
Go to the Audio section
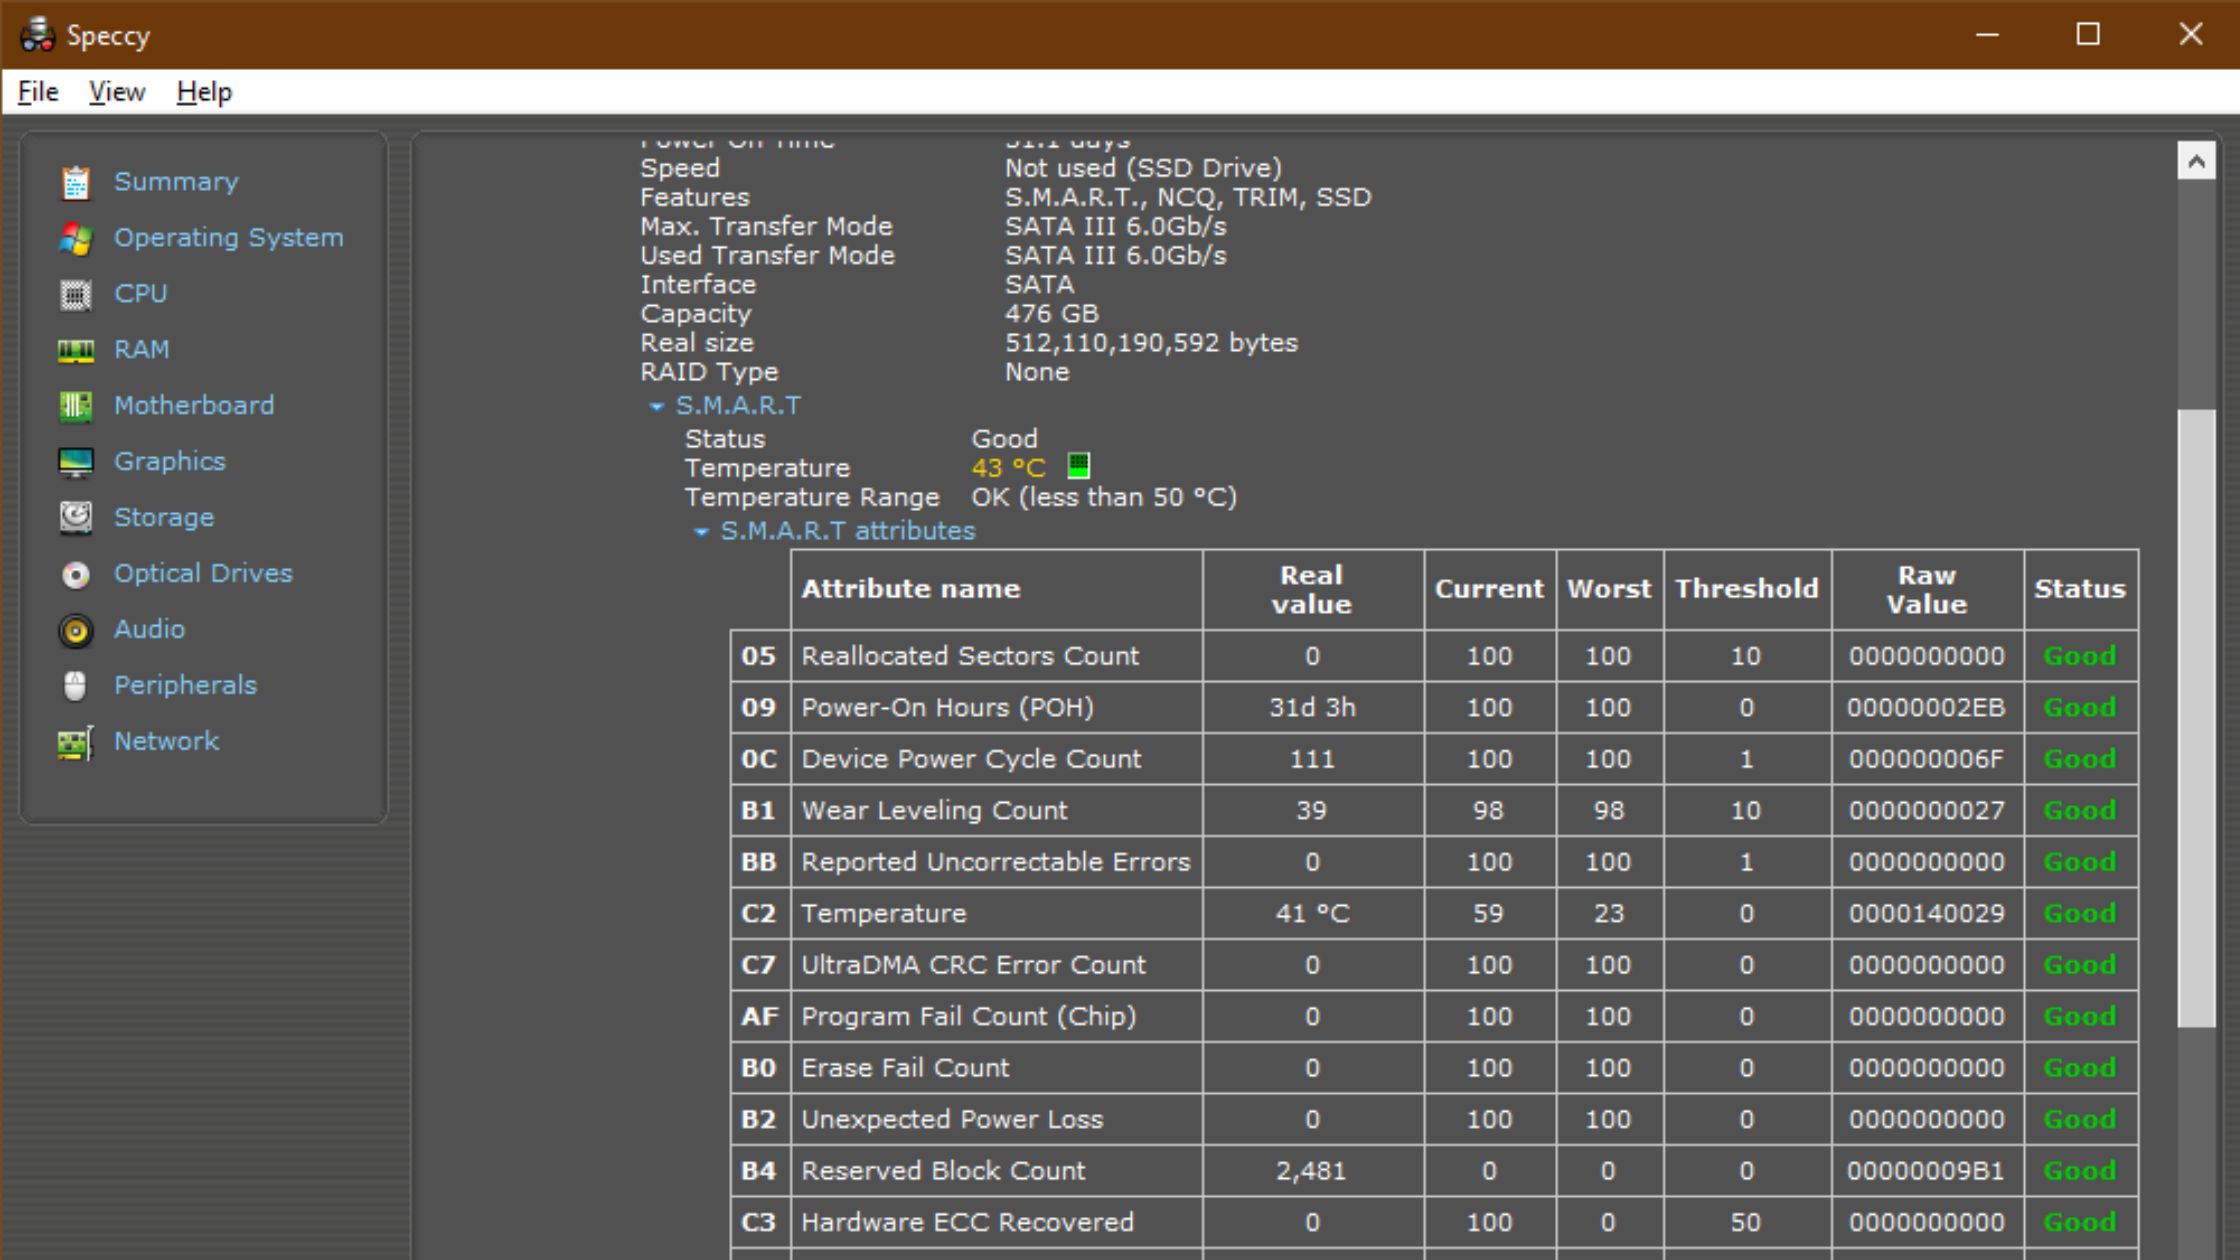coord(149,630)
